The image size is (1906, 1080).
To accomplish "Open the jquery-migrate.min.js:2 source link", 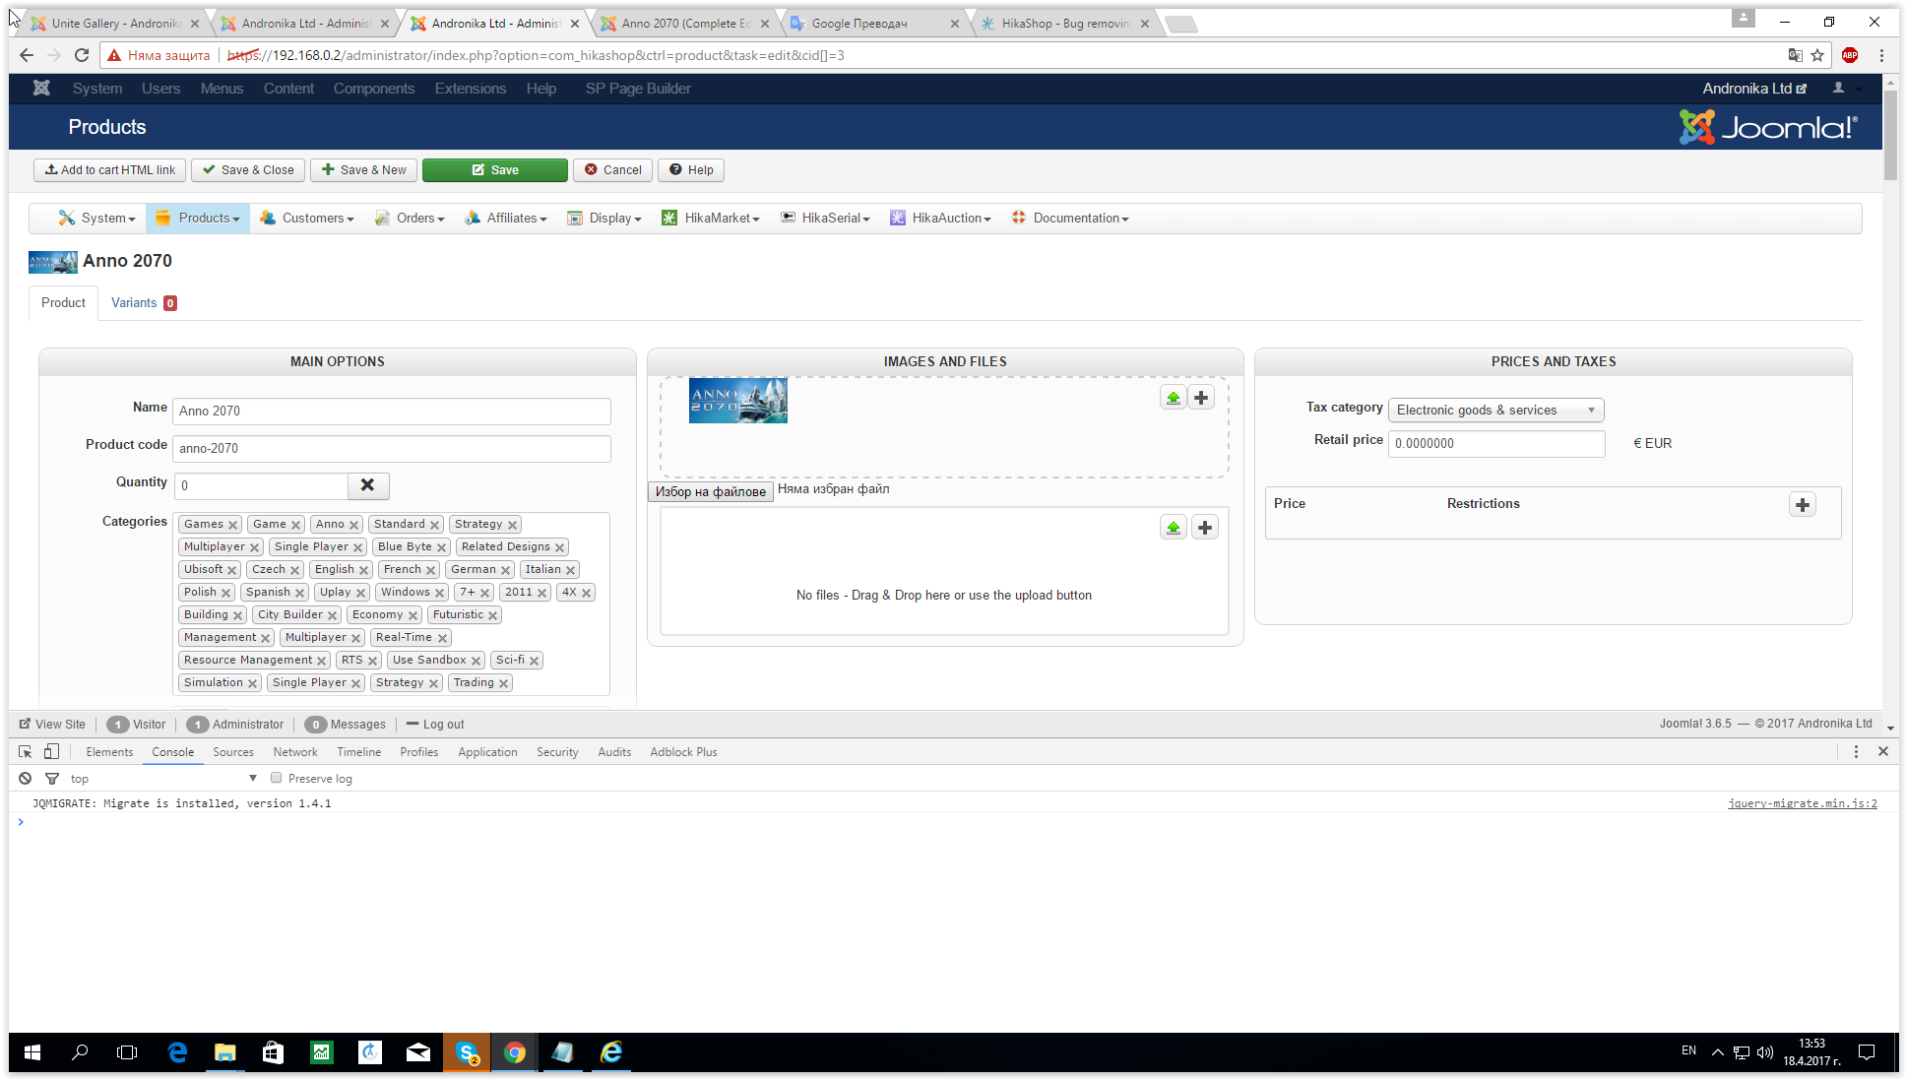I will [x=1802, y=803].
